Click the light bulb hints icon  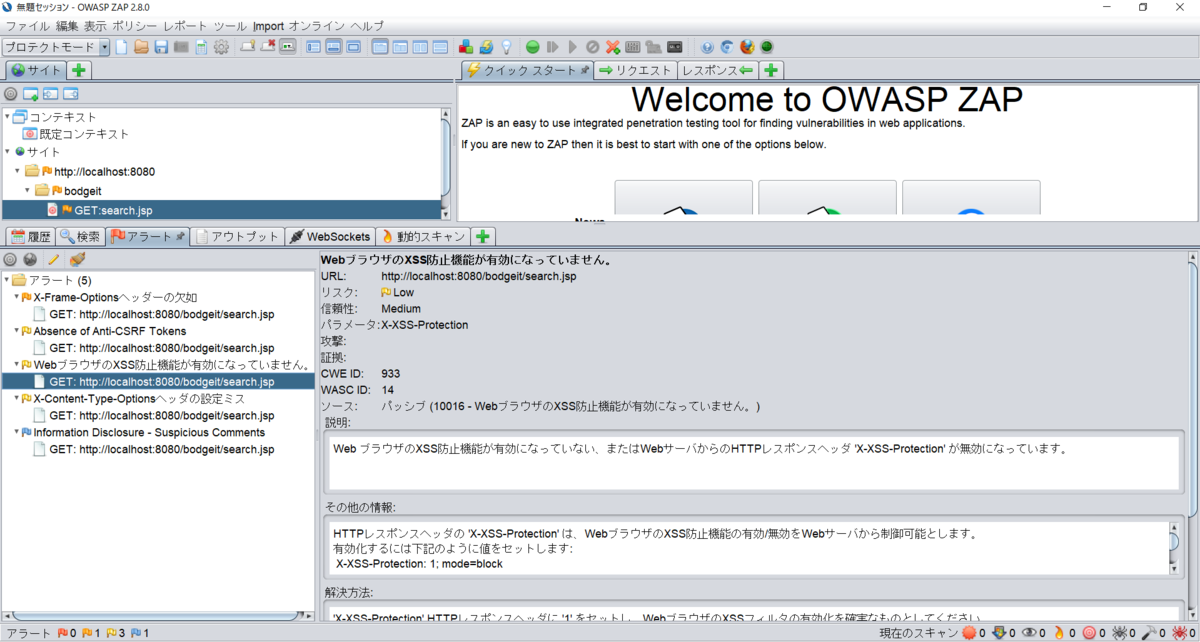tap(506, 47)
